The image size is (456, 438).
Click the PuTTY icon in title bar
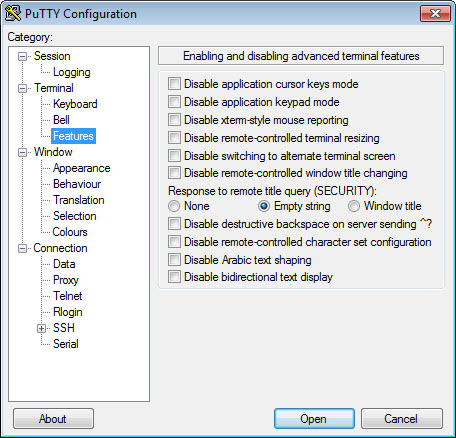(x=13, y=13)
